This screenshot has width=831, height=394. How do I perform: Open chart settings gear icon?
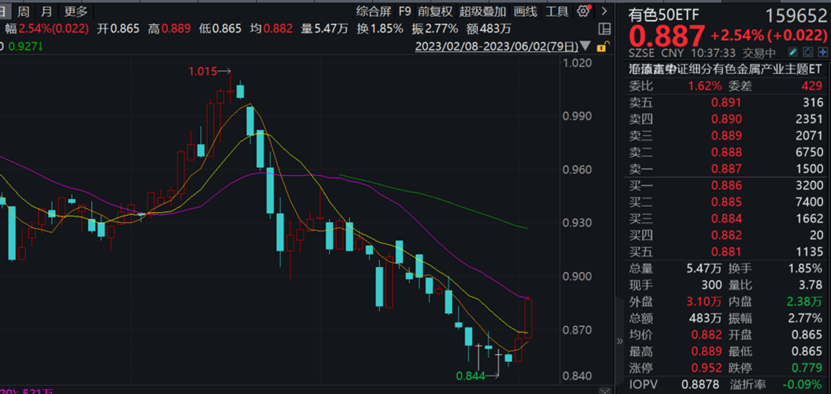pos(584,11)
